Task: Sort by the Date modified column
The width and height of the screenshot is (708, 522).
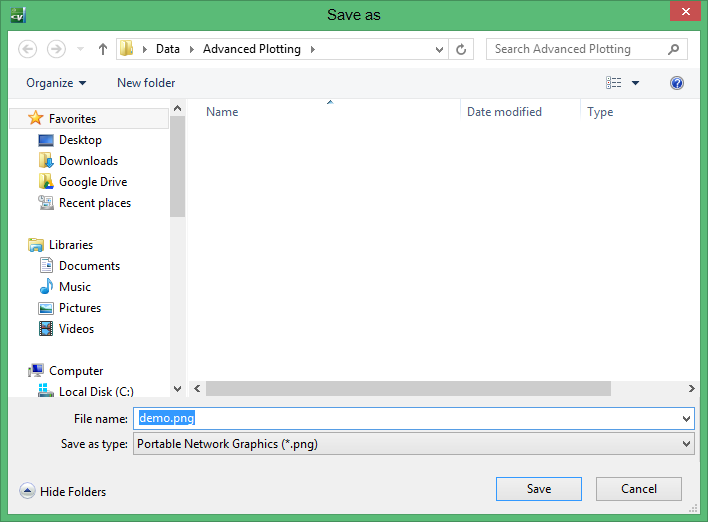Action: 504,112
